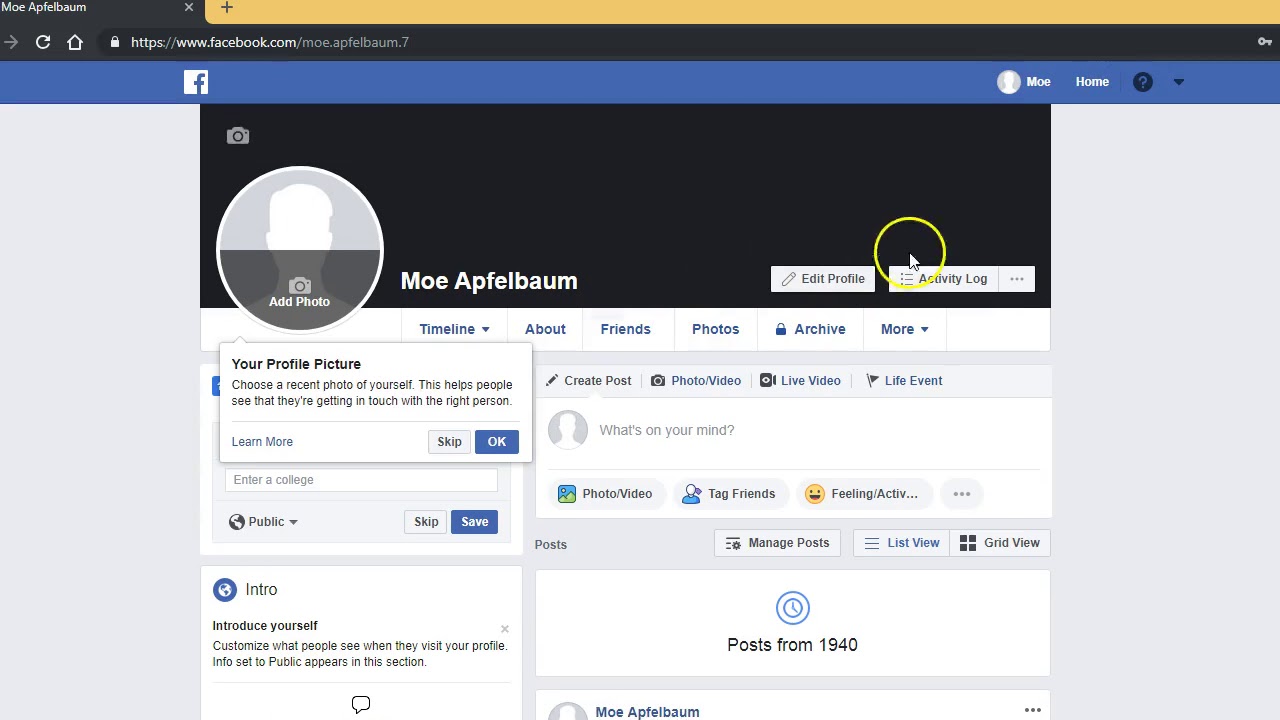Open the Public audience selector
This screenshot has height=720, width=1280.
(263, 522)
